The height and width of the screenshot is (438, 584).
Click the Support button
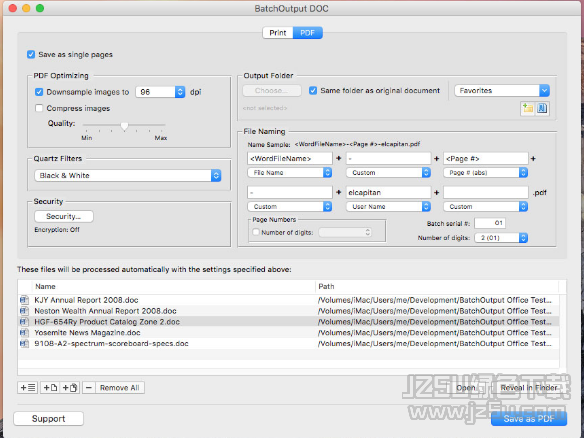pyautogui.click(x=48, y=418)
